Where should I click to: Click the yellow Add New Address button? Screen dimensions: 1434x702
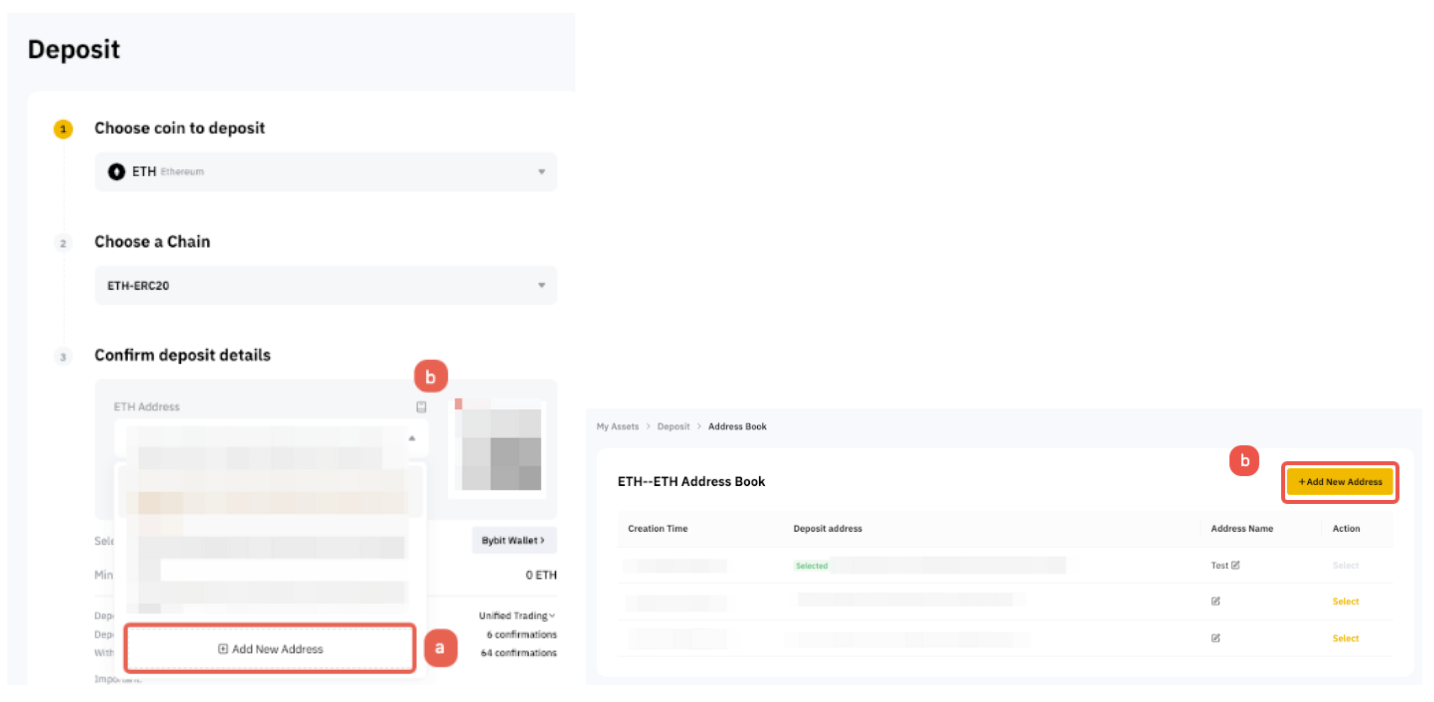1340,482
